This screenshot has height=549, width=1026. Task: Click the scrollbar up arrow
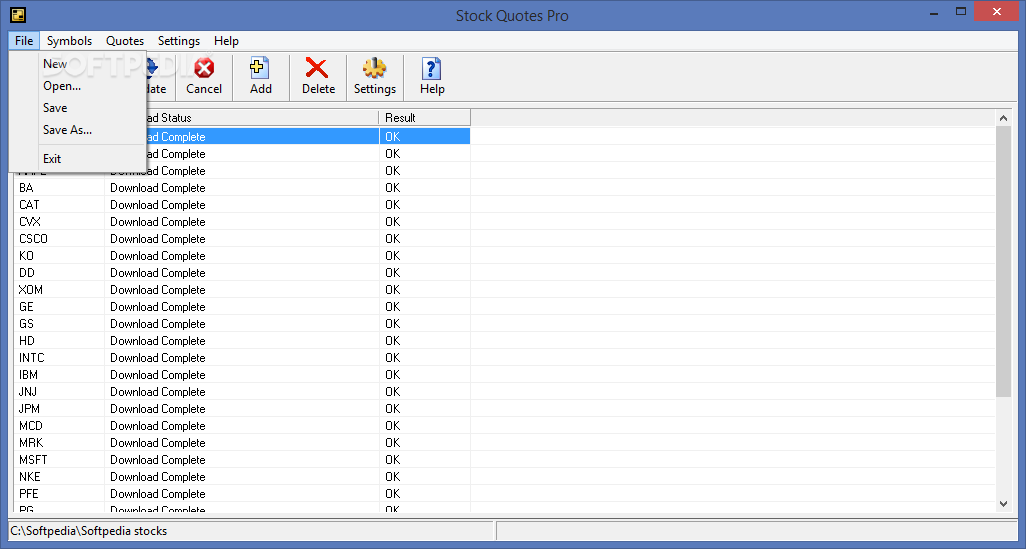point(1003,118)
